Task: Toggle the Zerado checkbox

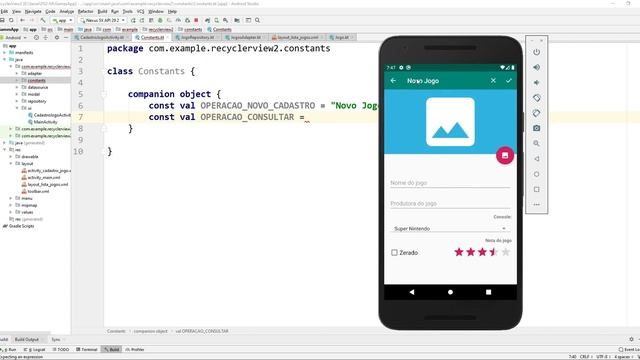Action: [x=394, y=253]
